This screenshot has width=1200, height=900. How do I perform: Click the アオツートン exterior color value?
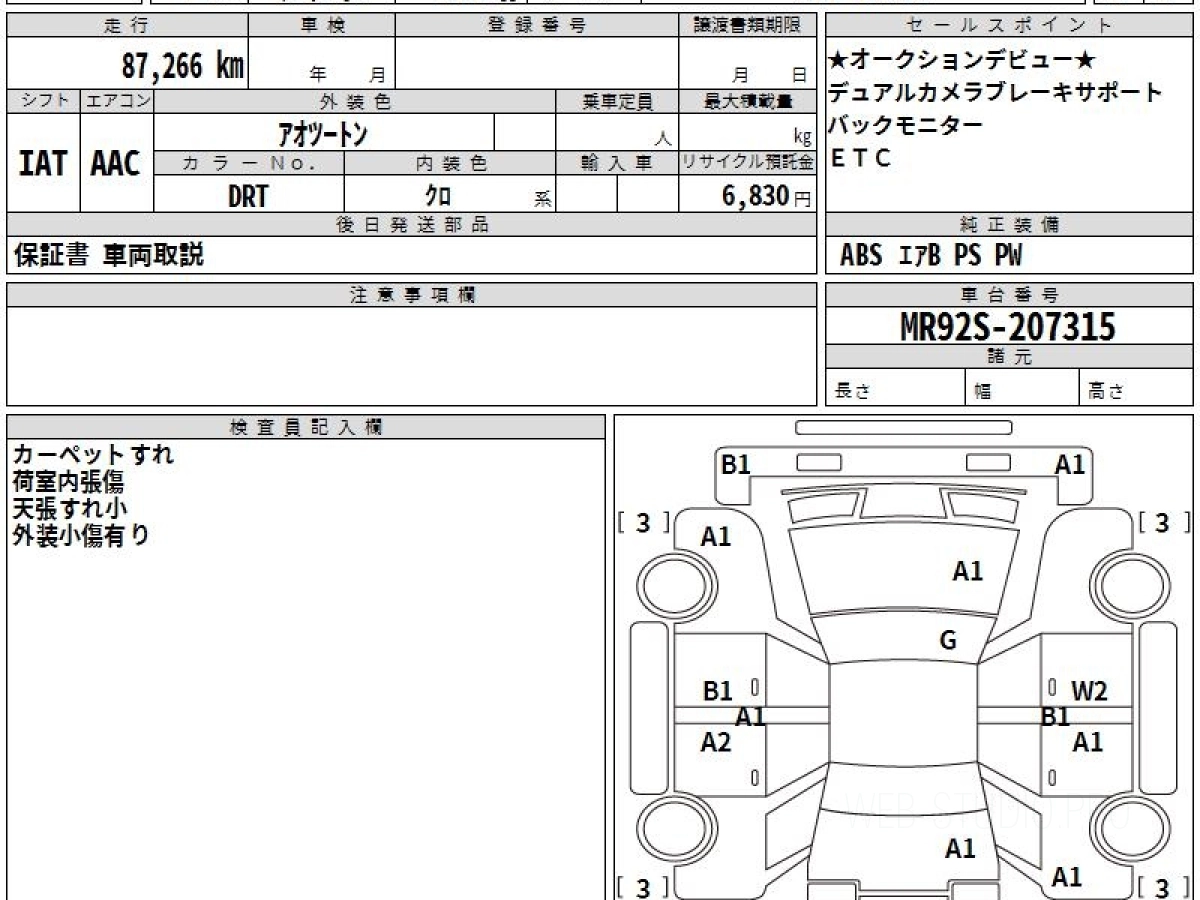point(322,133)
